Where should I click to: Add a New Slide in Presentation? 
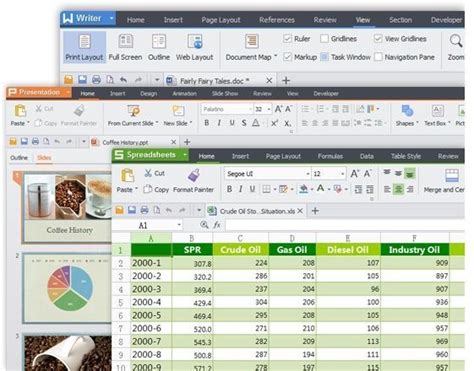pos(178,115)
